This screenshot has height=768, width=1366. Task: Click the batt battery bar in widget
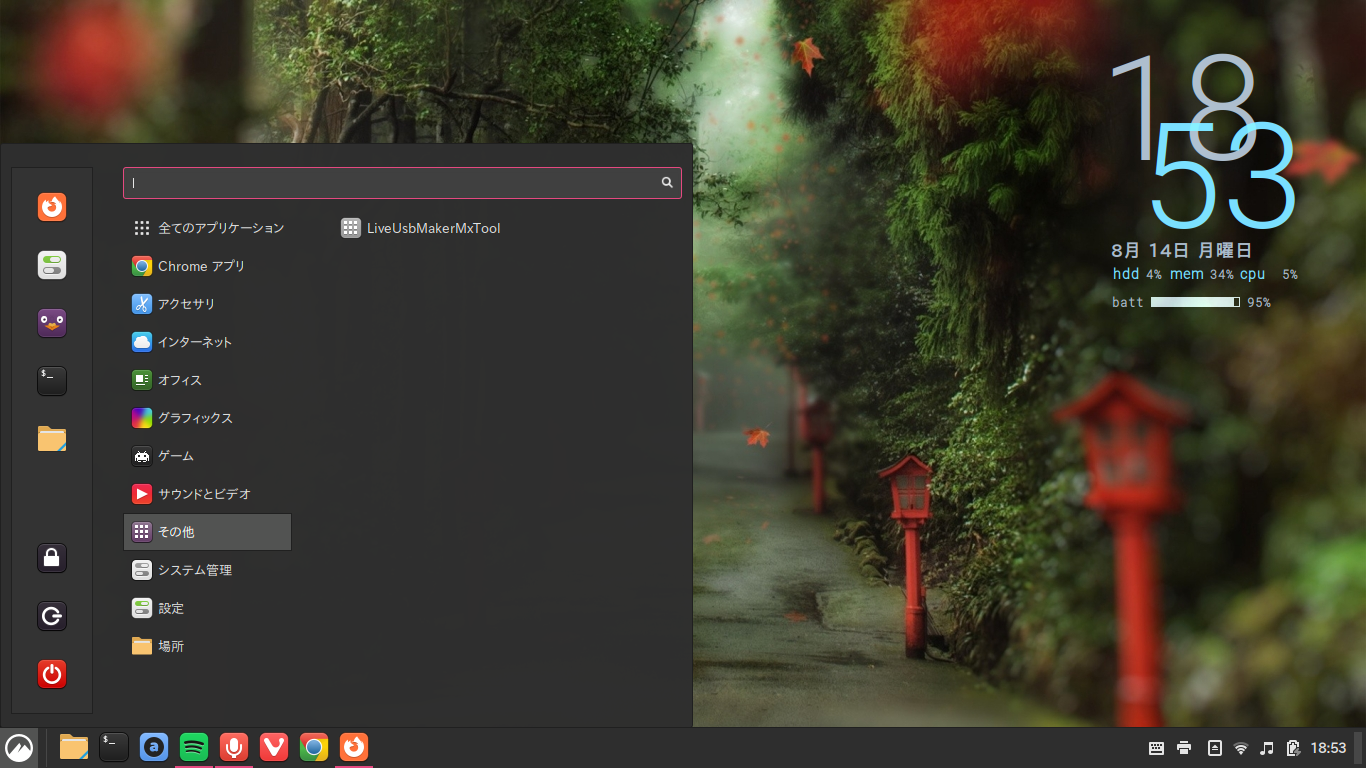1195,302
